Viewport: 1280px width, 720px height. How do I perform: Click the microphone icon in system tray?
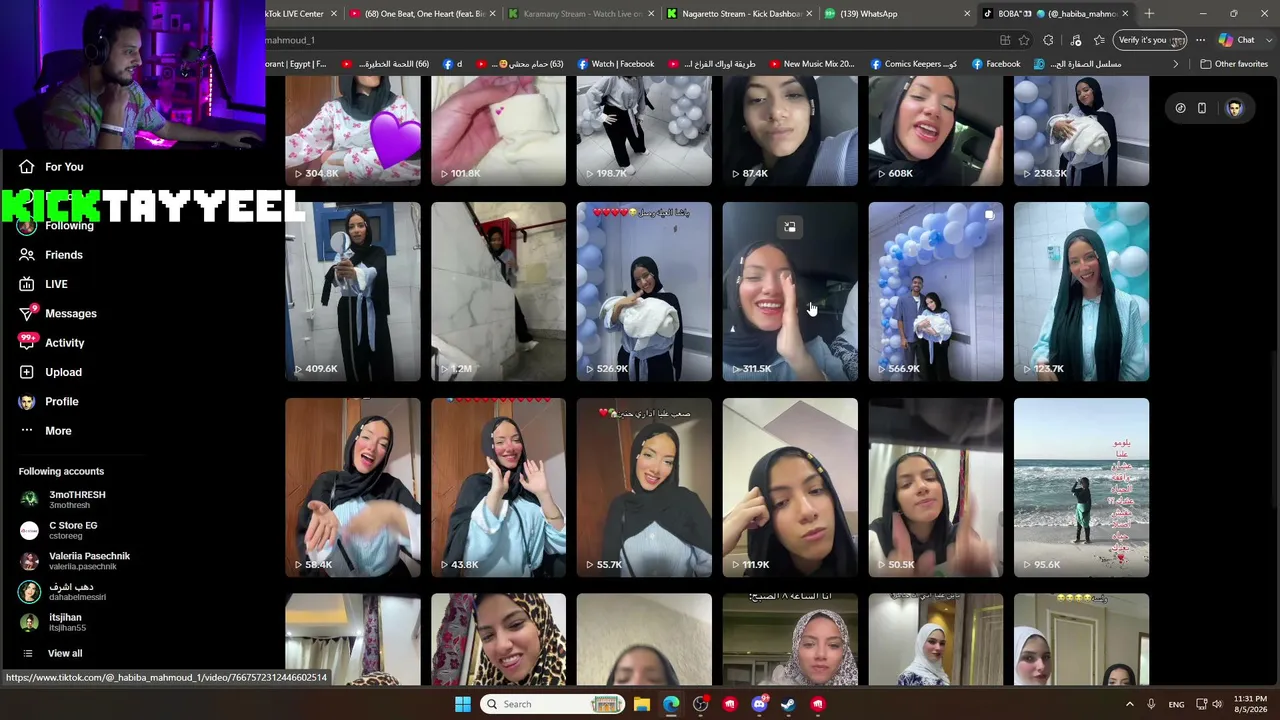pos(1151,704)
